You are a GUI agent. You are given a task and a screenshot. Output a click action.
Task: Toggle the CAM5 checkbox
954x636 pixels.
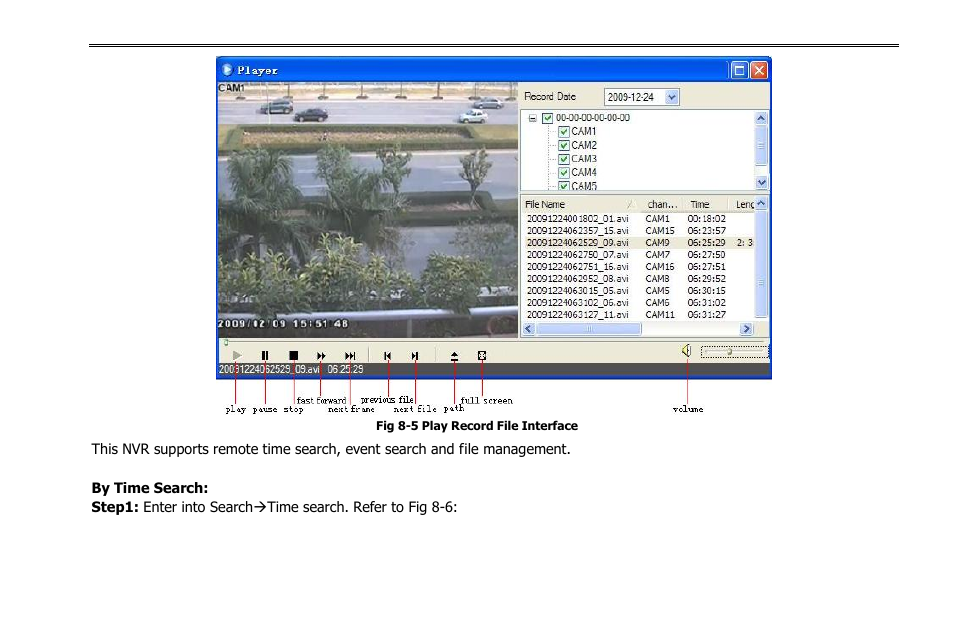tap(563, 186)
